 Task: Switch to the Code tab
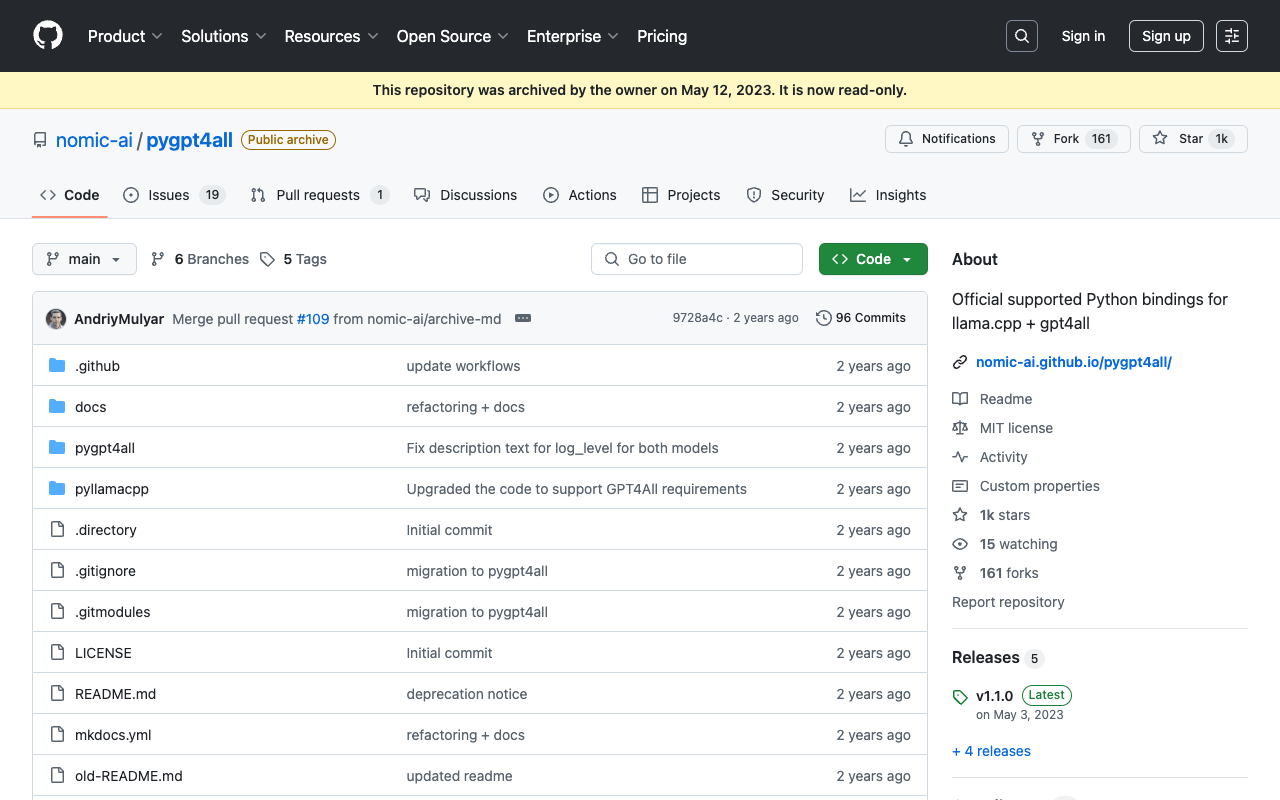[70, 195]
